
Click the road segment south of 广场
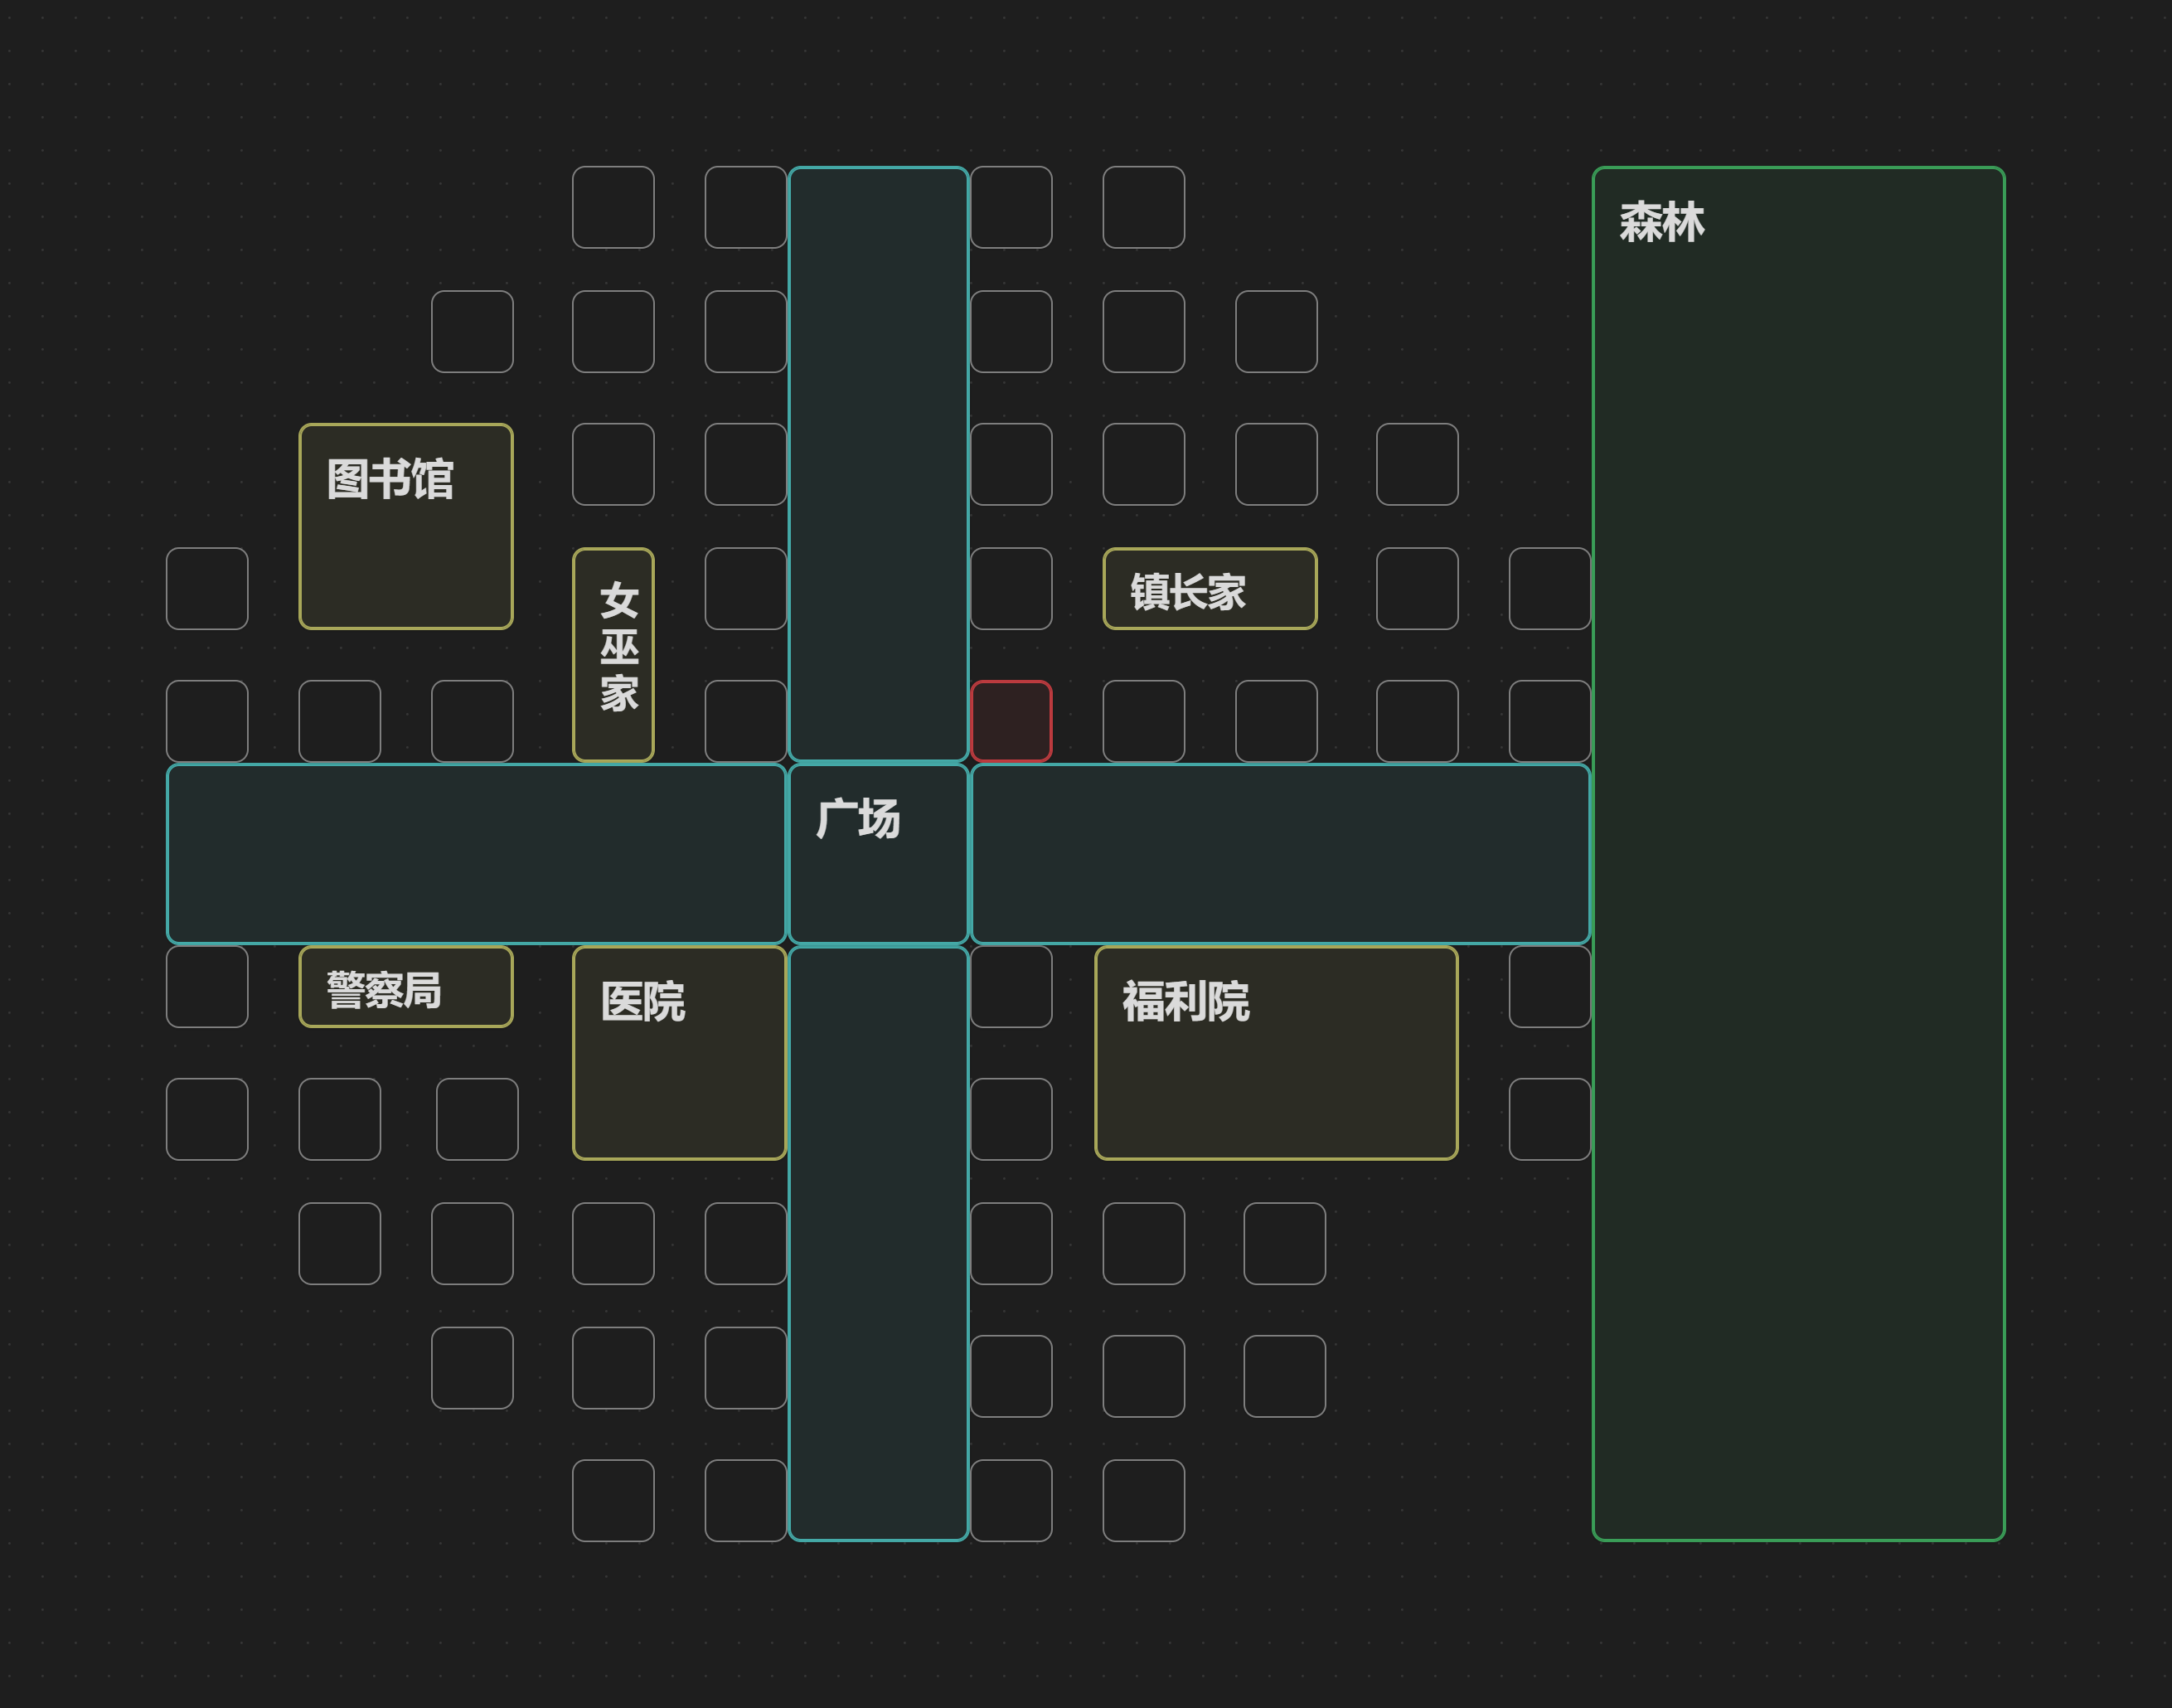(x=878, y=1243)
